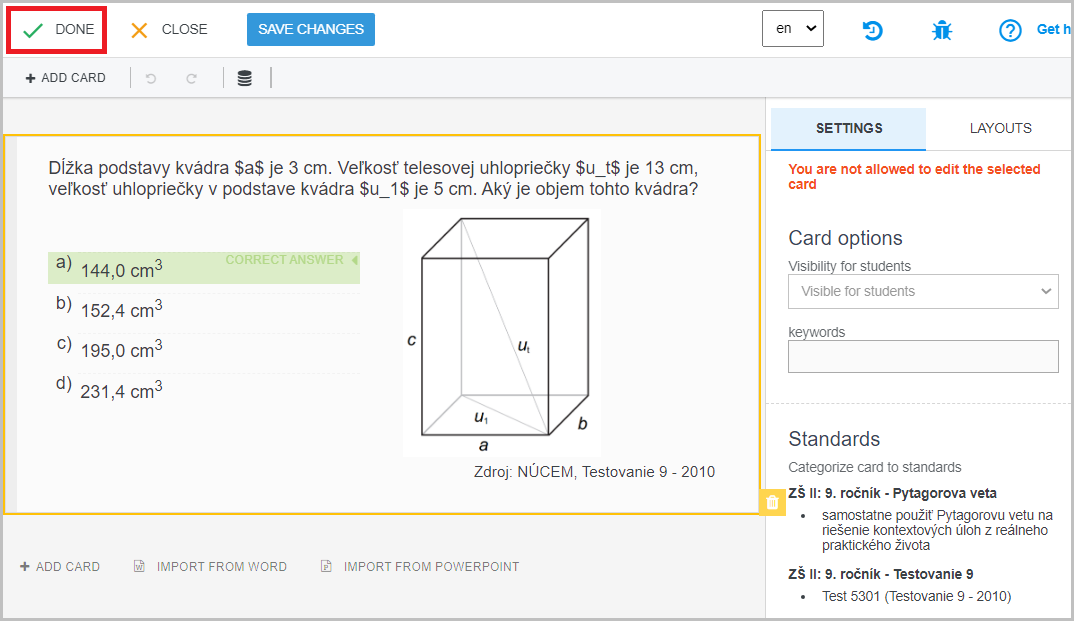Select the Settings tab

pos(849,128)
